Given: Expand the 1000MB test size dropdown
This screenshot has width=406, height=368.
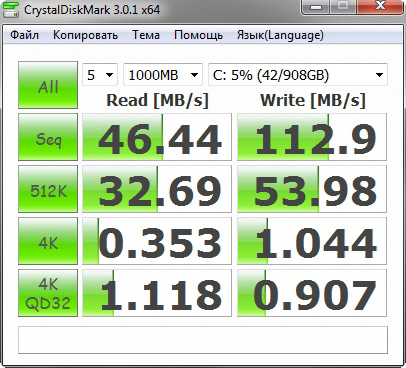Looking at the screenshot, I should (163, 75).
